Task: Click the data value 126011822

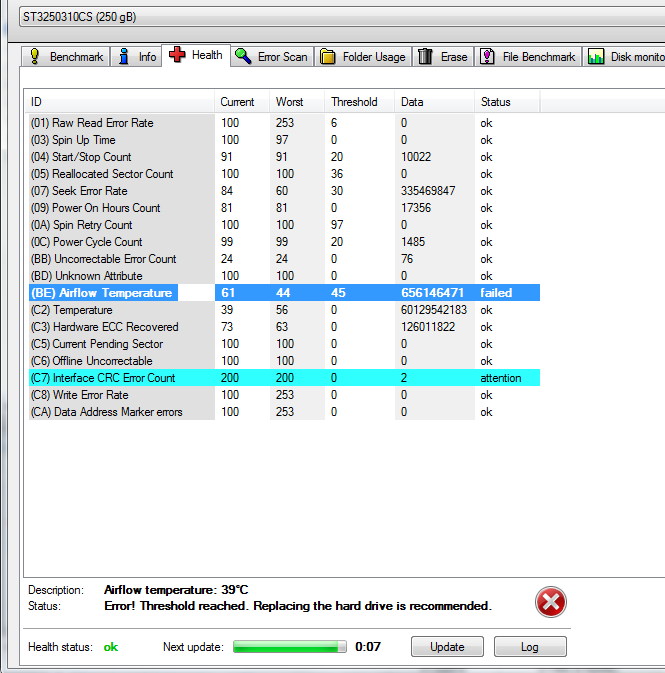Action: pos(428,327)
